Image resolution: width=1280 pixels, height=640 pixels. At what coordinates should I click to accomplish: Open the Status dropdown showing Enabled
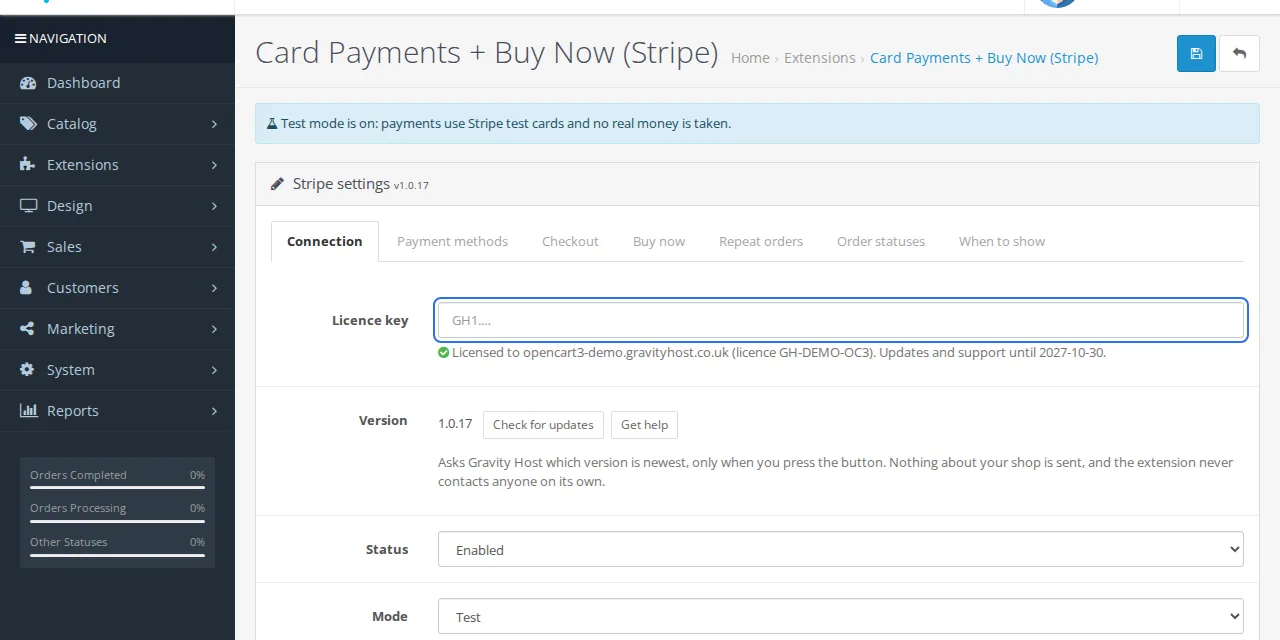click(841, 549)
